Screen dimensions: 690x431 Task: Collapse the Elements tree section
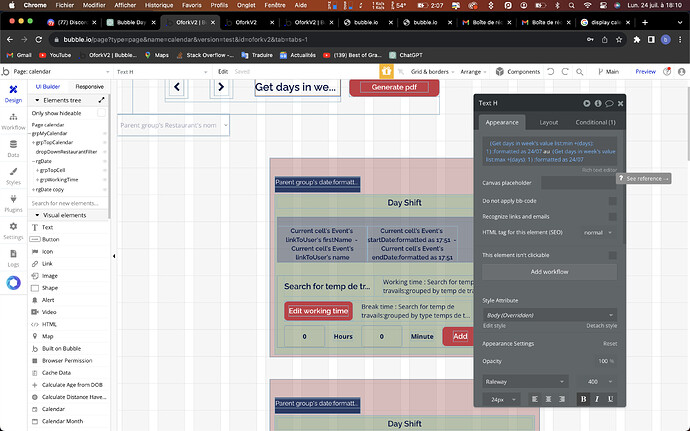click(37, 100)
